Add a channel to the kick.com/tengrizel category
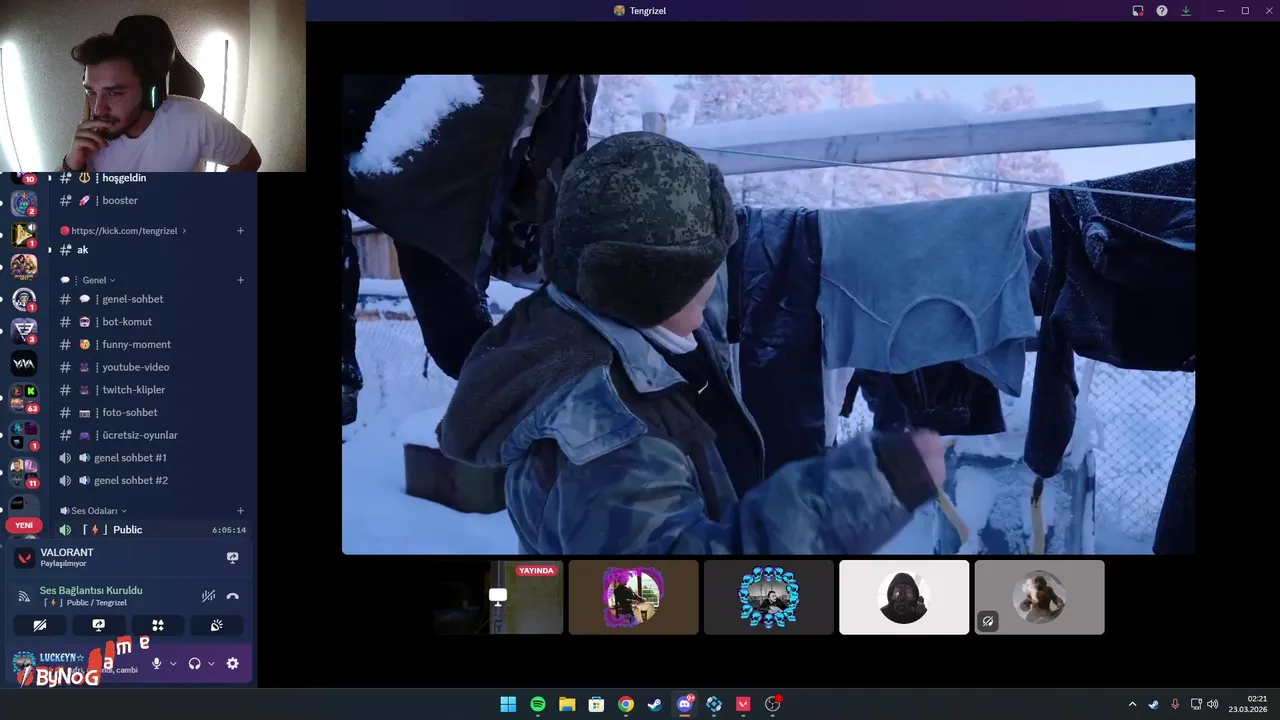Viewport: 1280px width, 720px height. click(240, 231)
